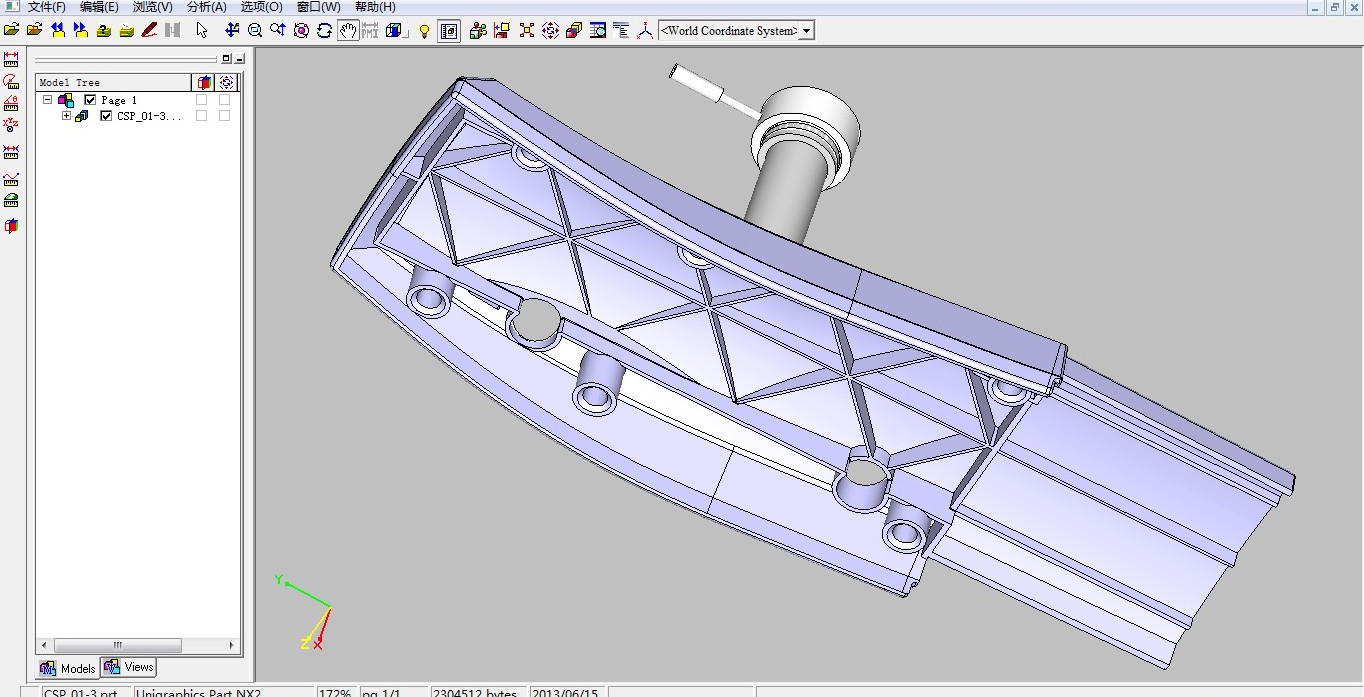Click the PMI dimension icon
This screenshot has height=697, width=1364.
[370, 30]
